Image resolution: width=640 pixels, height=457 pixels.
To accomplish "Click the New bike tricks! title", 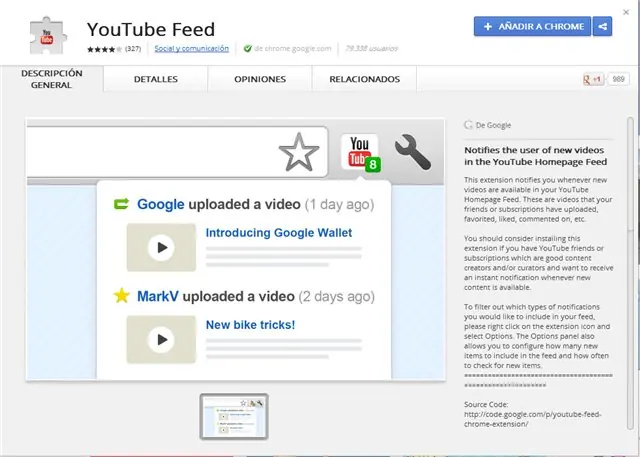I will click(x=250, y=325).
